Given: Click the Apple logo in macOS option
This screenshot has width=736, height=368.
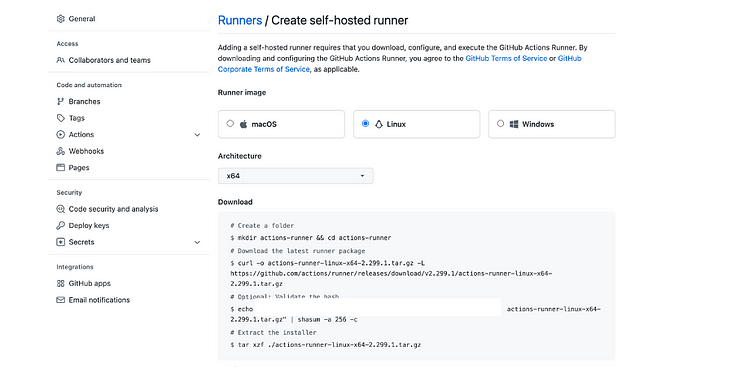Looking at the screenshot, I should [243, 124].
